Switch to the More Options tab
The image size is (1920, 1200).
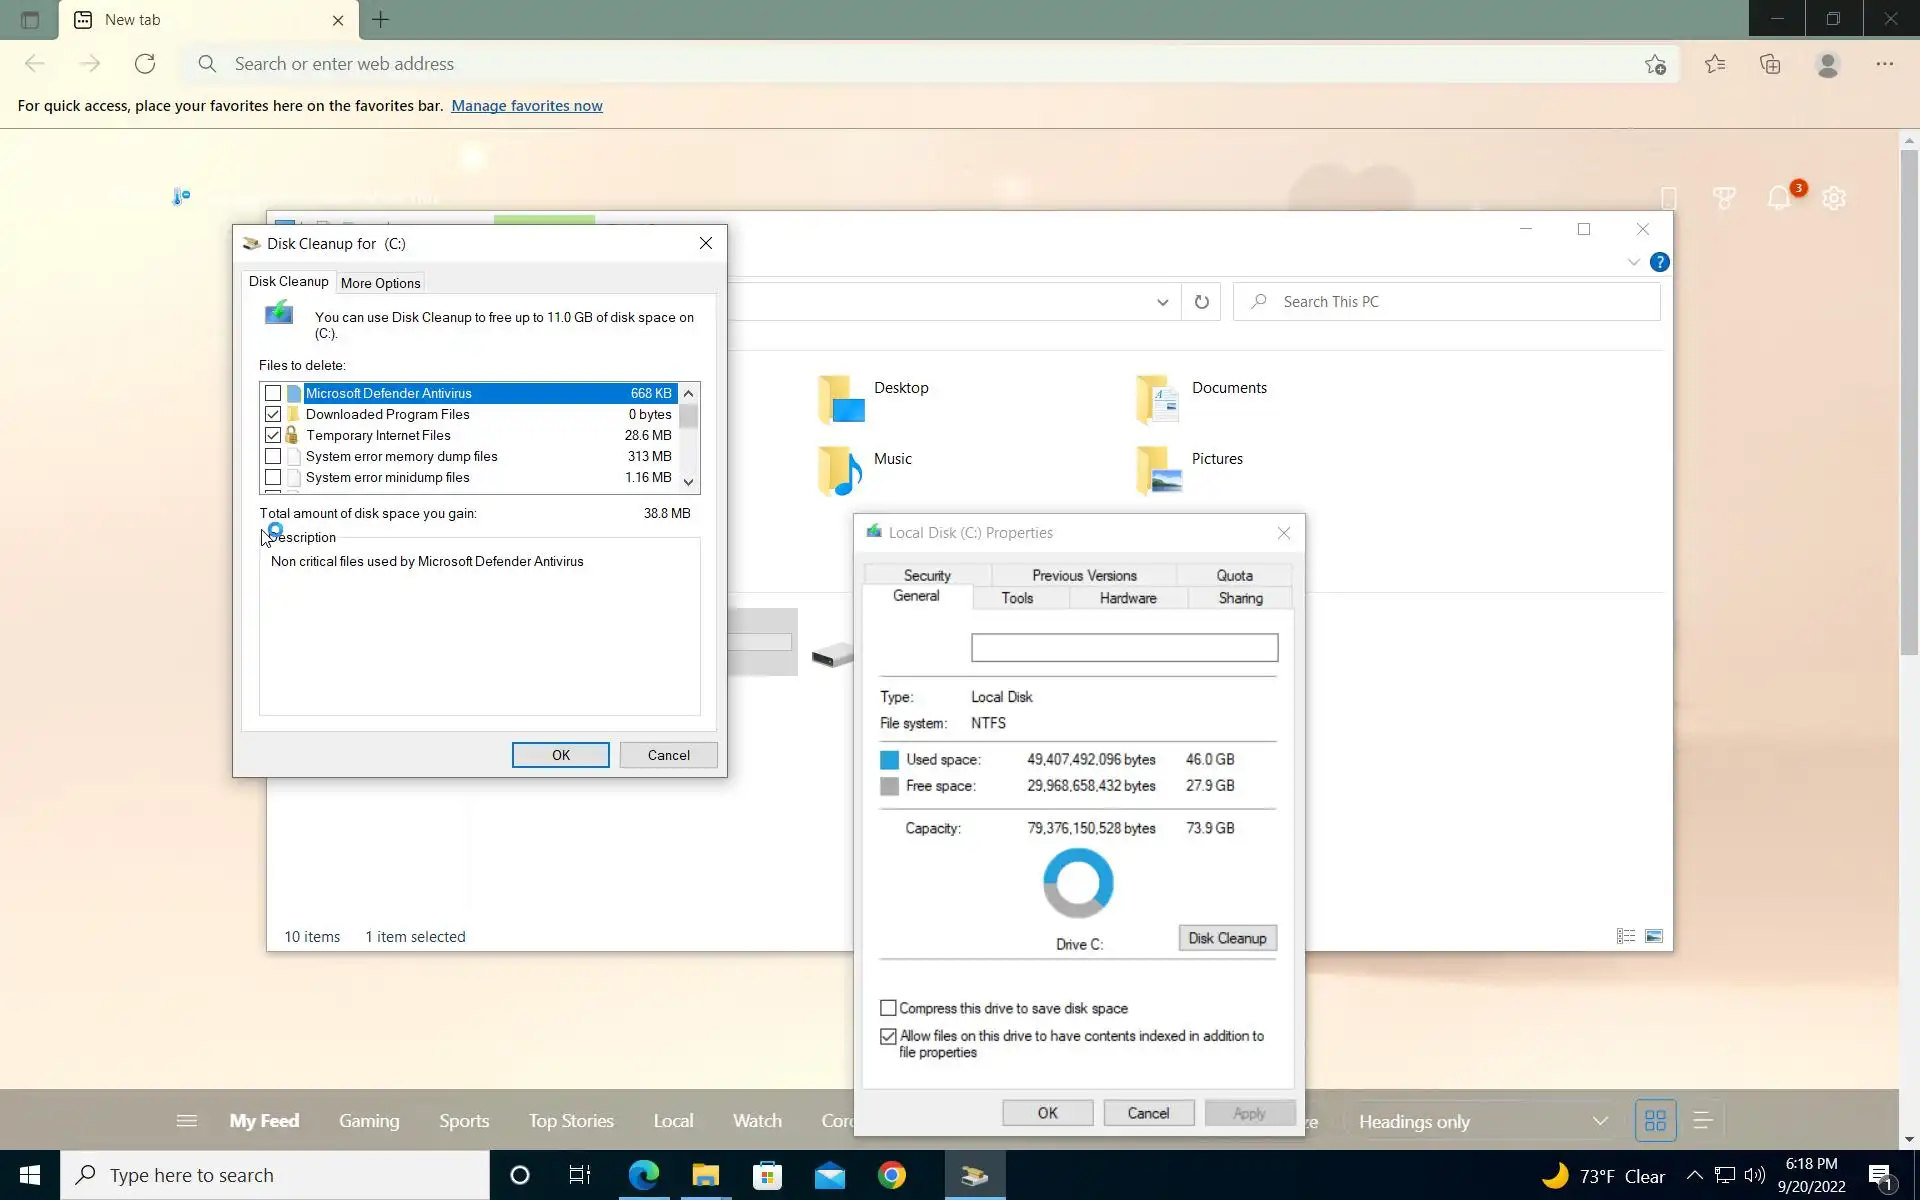(x=380, y=283)
